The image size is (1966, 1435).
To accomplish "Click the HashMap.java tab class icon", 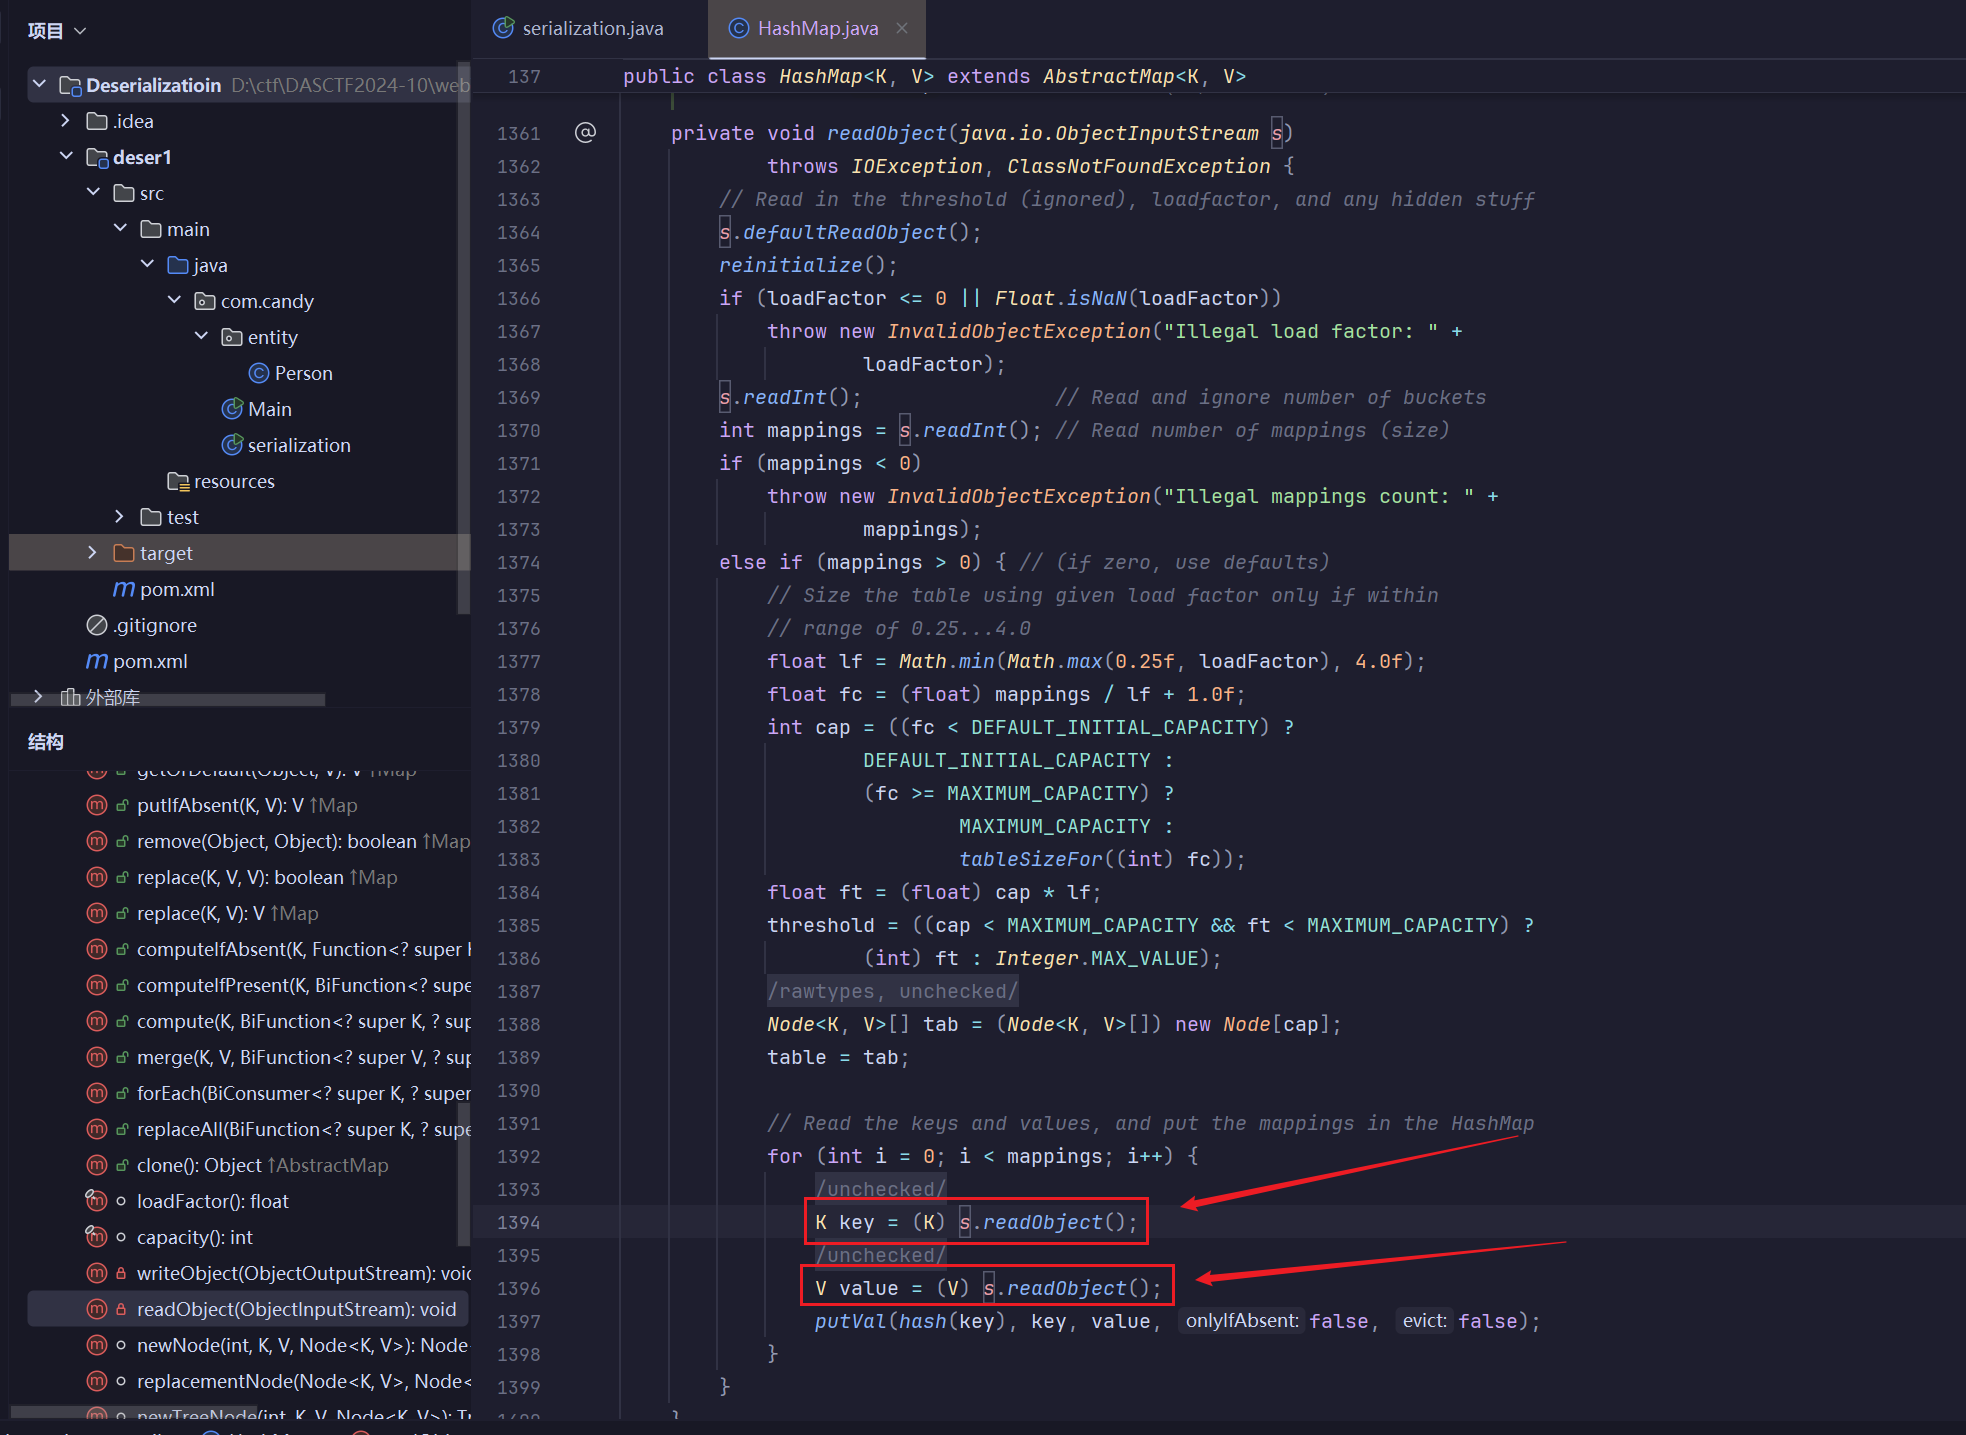I will [x=739, y=28].
